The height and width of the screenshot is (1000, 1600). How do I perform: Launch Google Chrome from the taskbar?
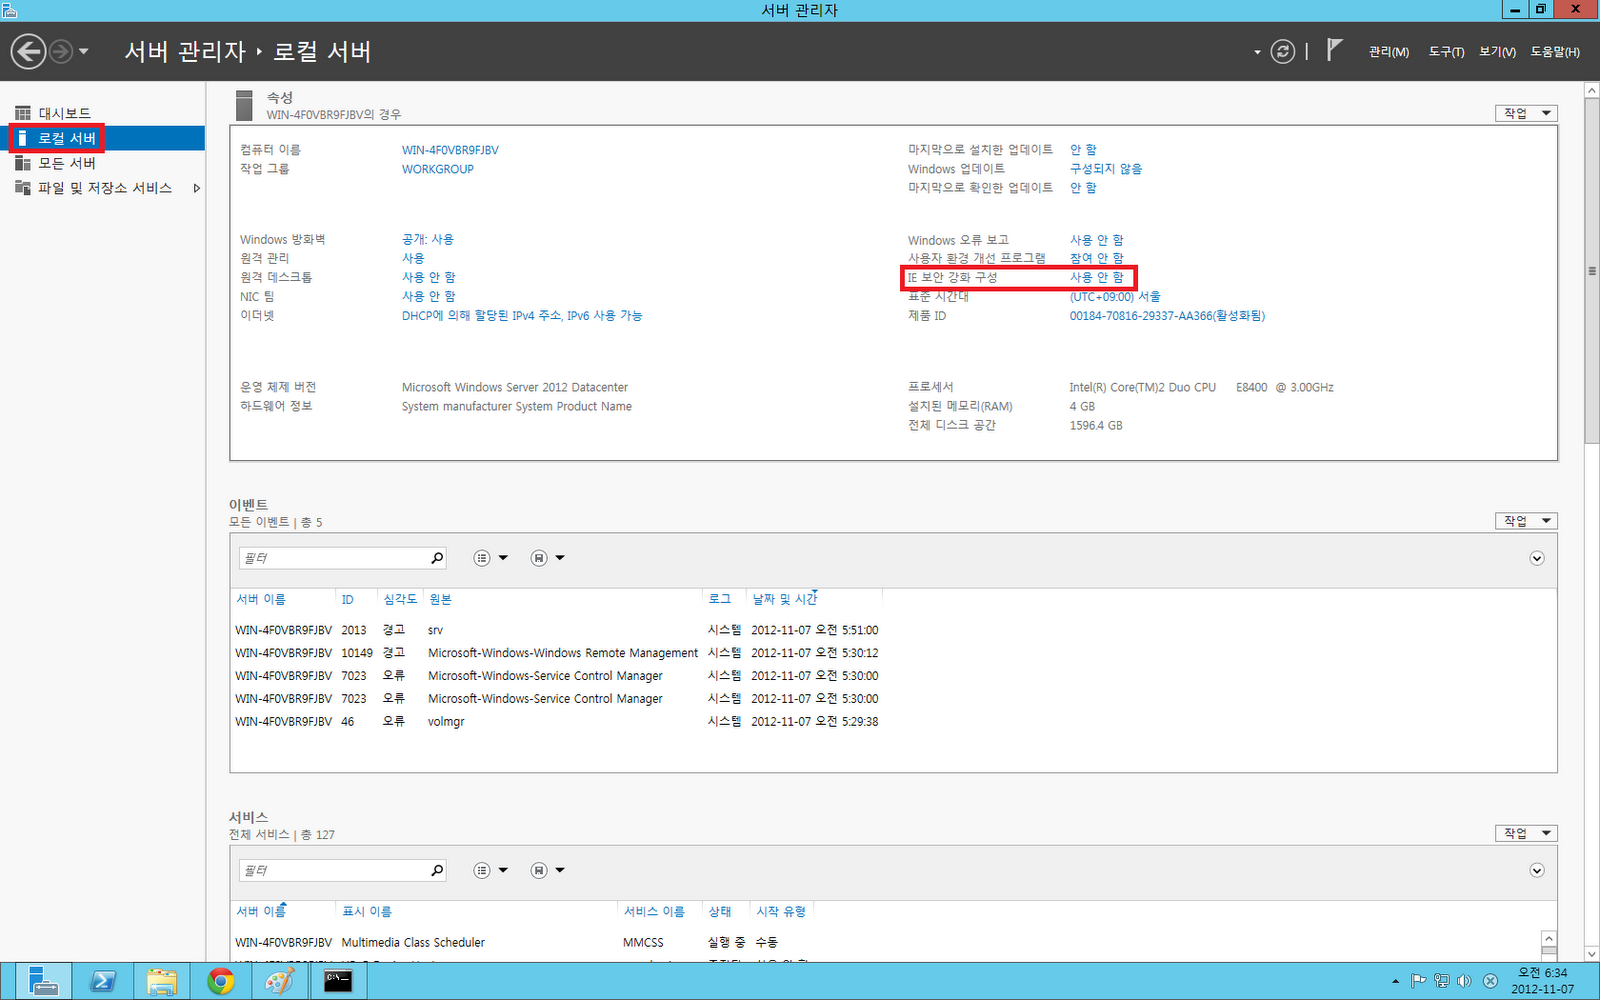[220, 981]
